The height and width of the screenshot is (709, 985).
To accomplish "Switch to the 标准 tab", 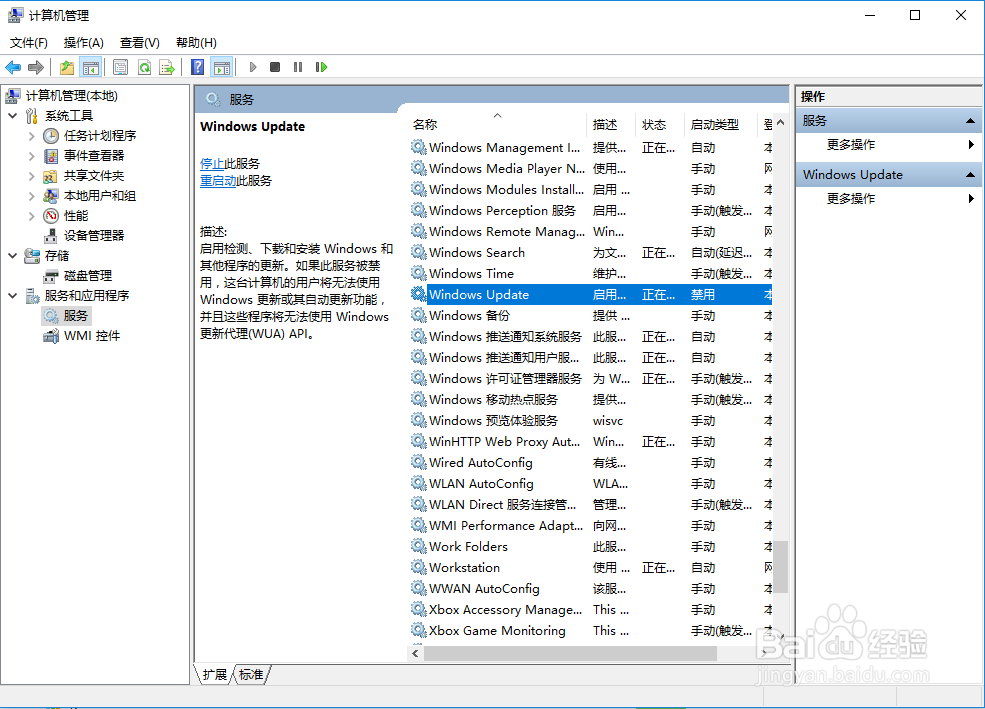I will coord(250,675).
